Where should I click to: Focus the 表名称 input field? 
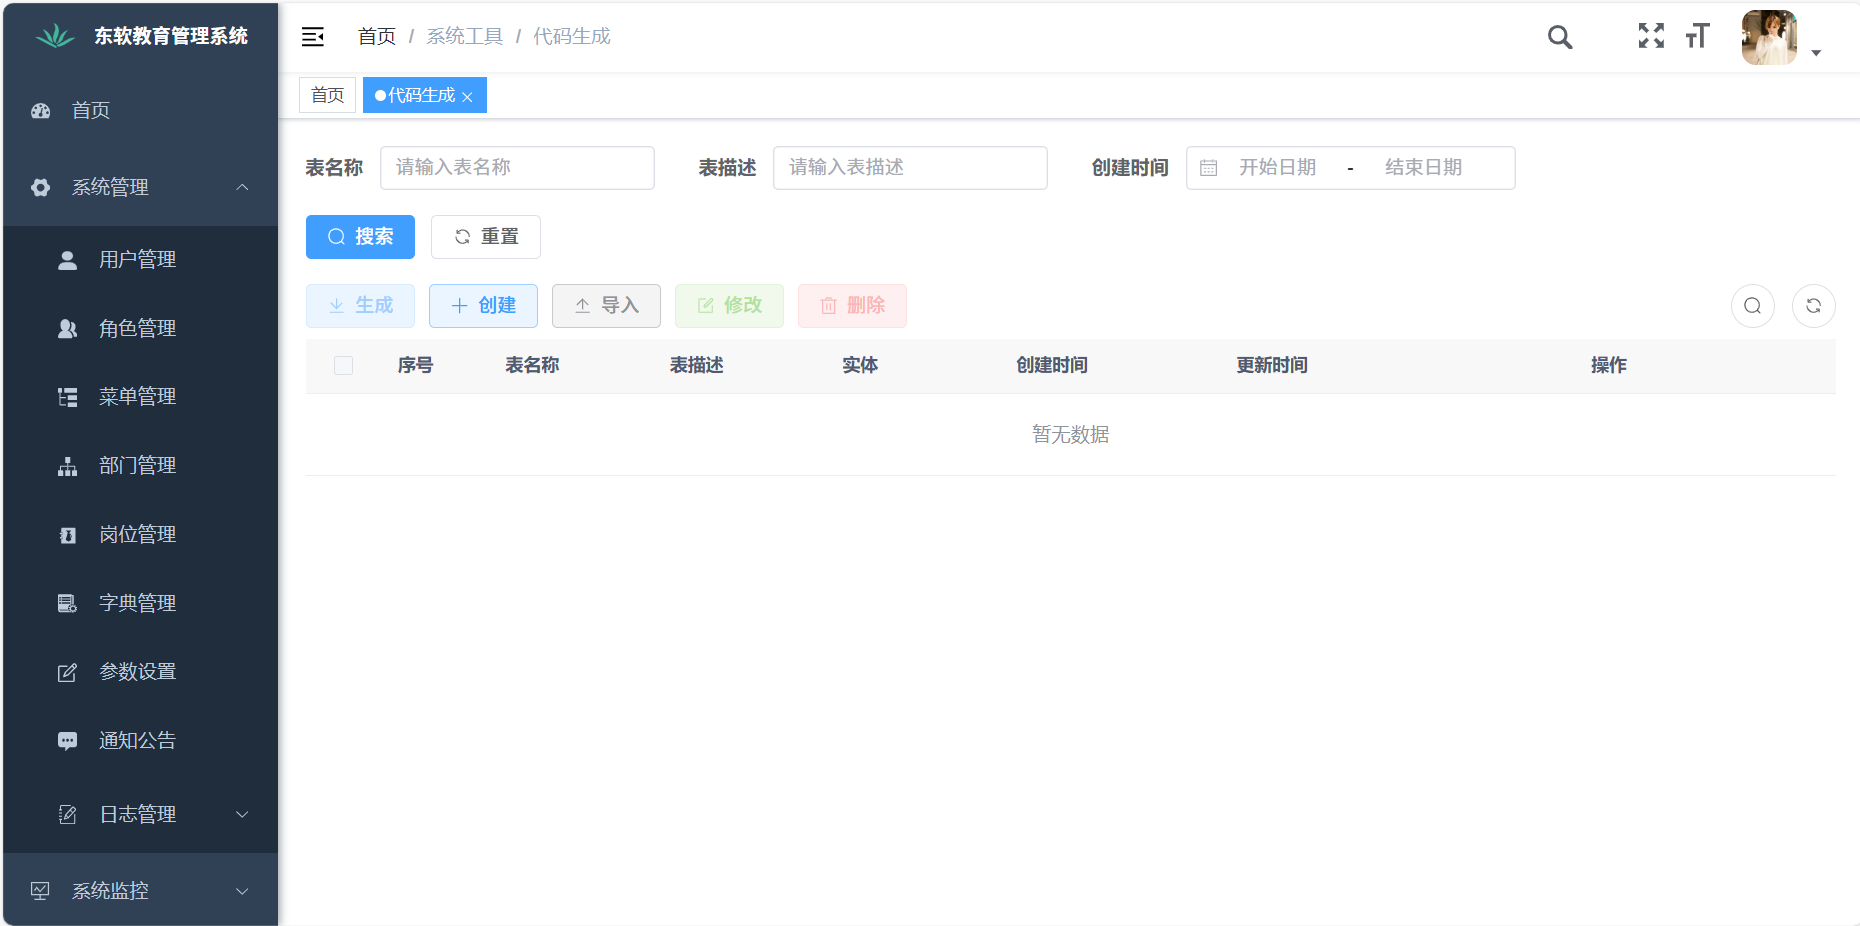tap(517, 168)
